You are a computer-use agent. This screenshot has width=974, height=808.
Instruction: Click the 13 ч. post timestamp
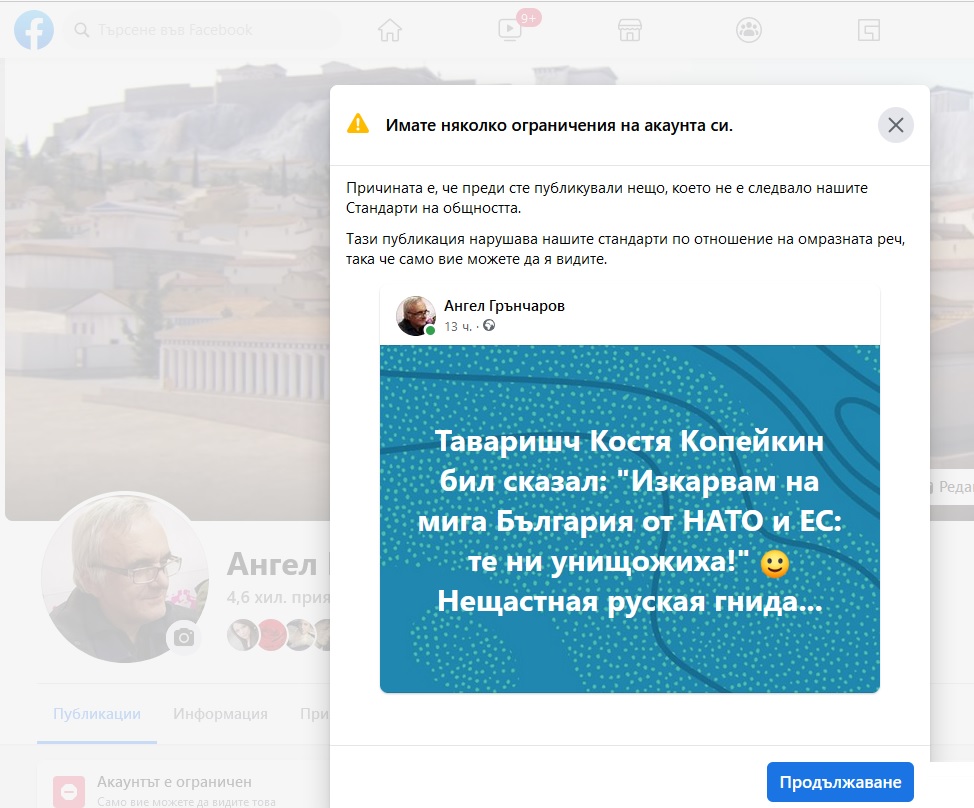click(x=458, y=327)
